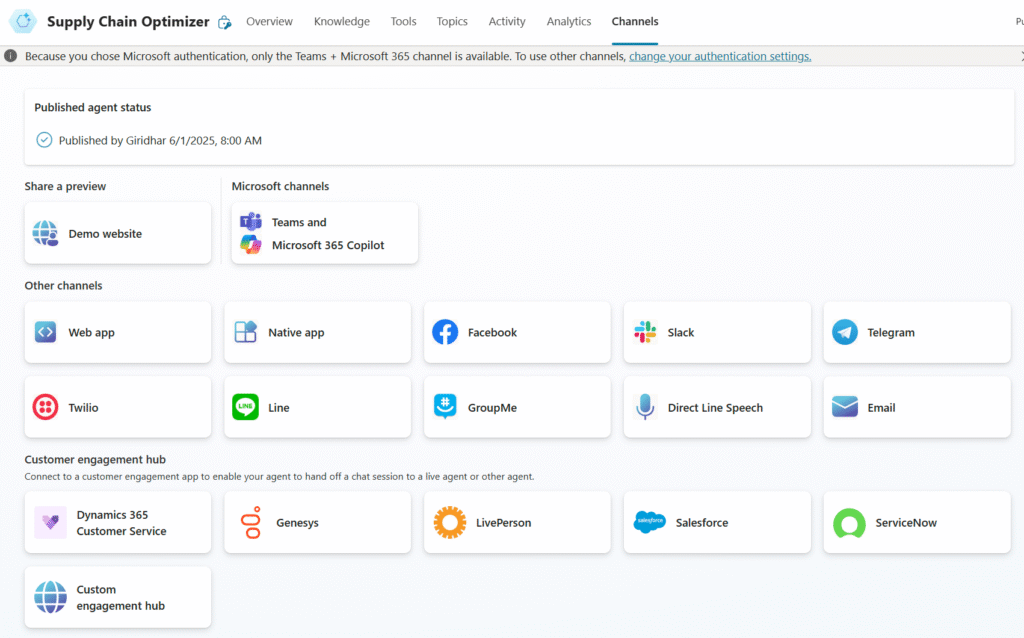Select the Channels tab

[635, 22]
